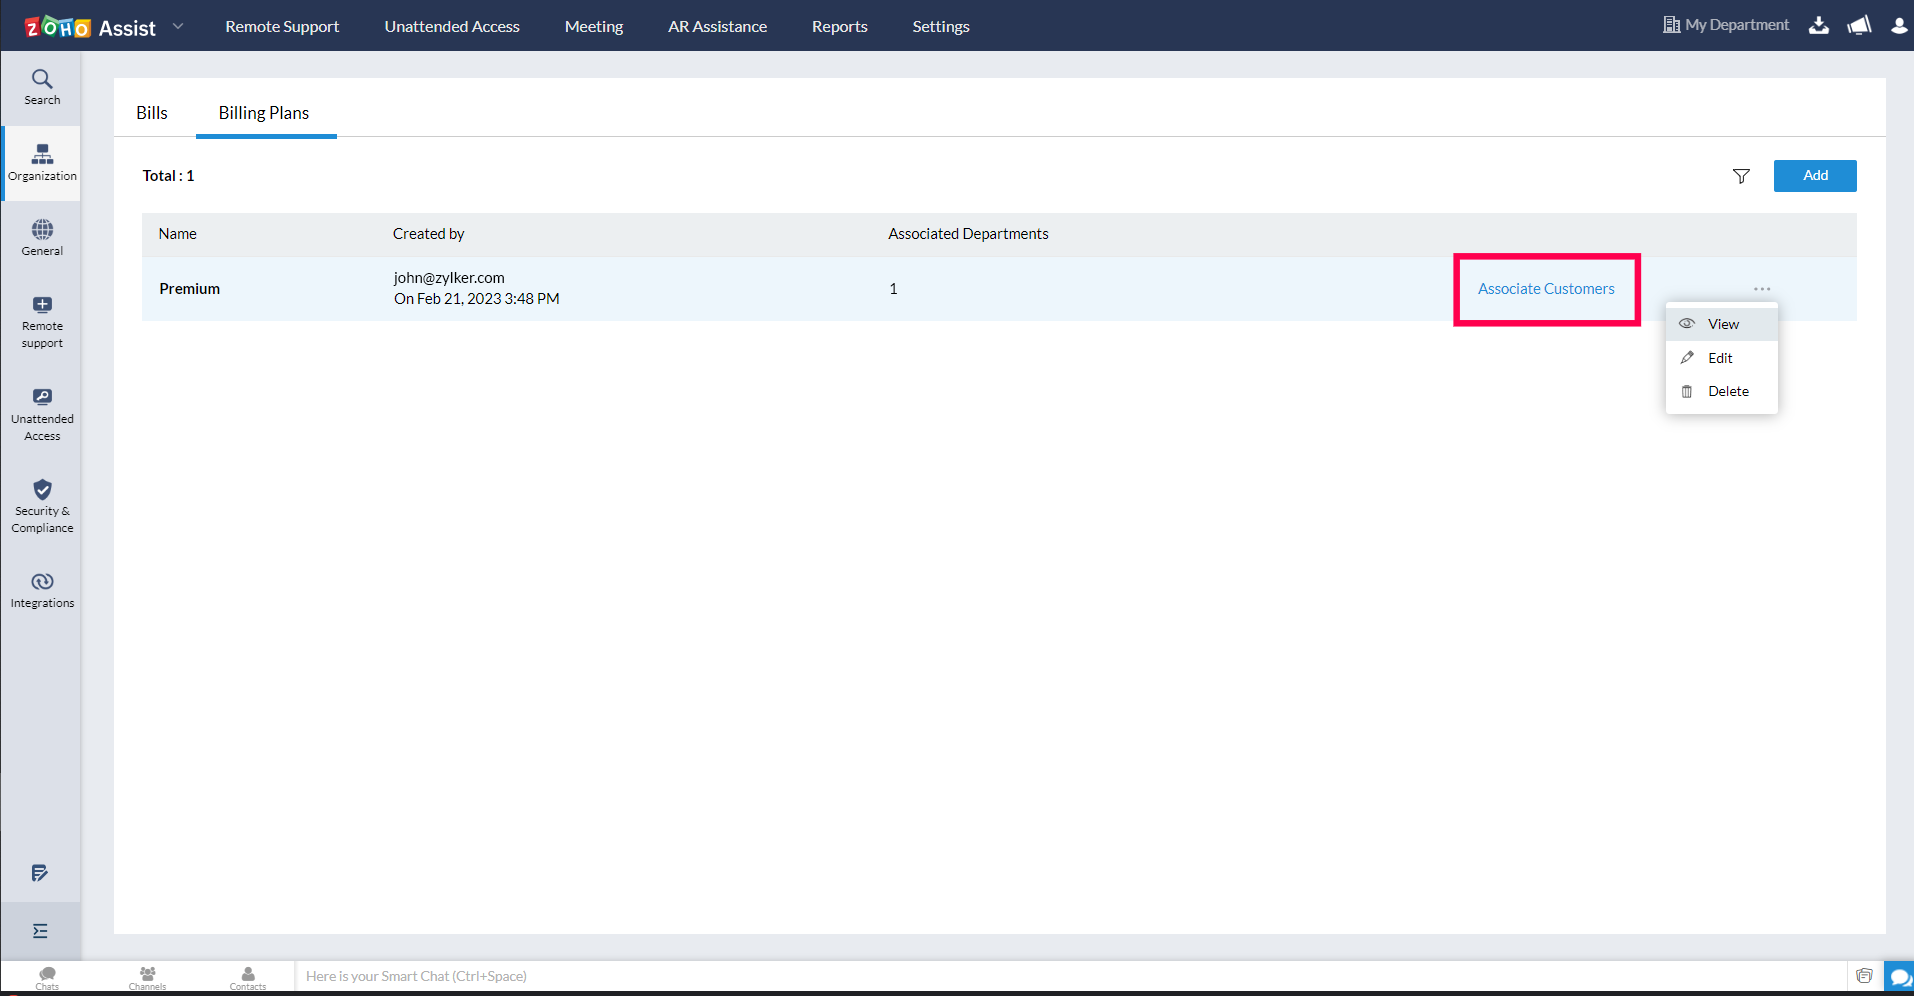Image resolution: width=1914 pixels, height=996 pixels.
Task: Open Search in the left sidebar
Action: [x=42, y=87]
